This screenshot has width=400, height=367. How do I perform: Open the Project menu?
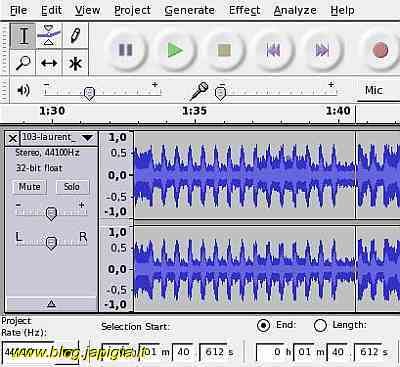tap(132, 11)
